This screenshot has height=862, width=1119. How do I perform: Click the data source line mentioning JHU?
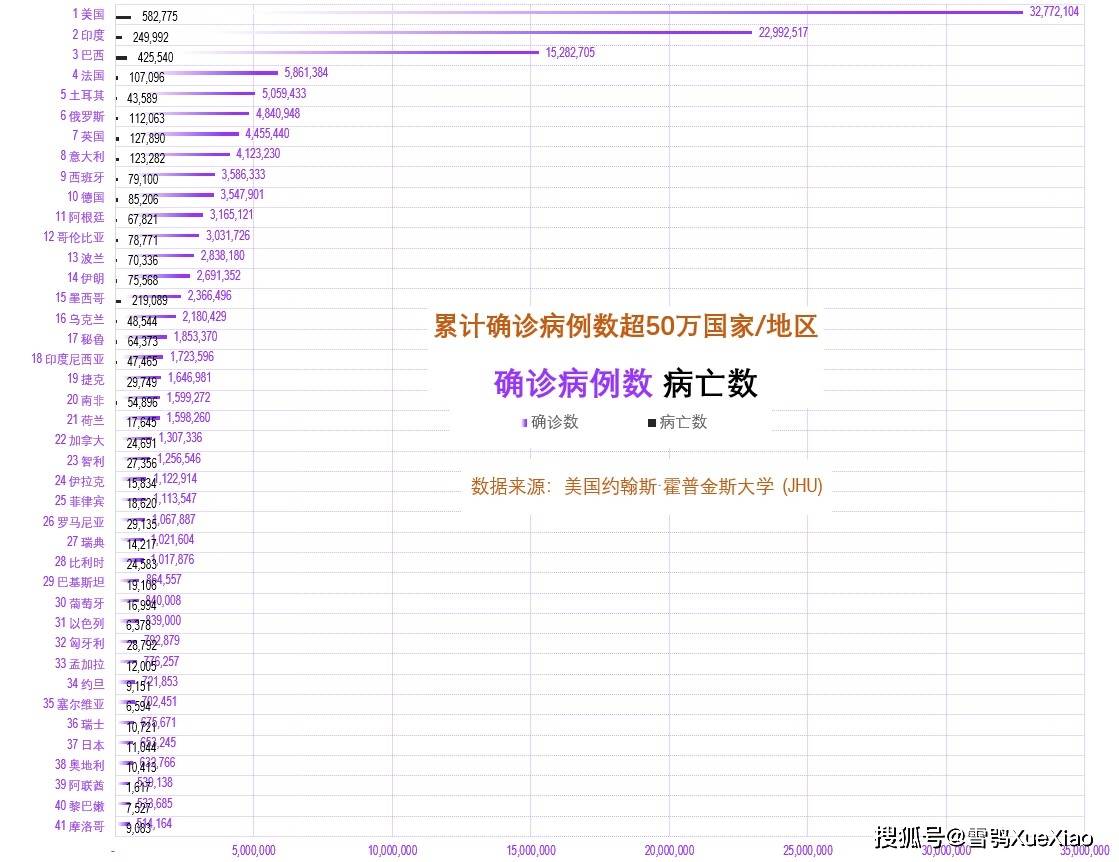tap(647, 487)
